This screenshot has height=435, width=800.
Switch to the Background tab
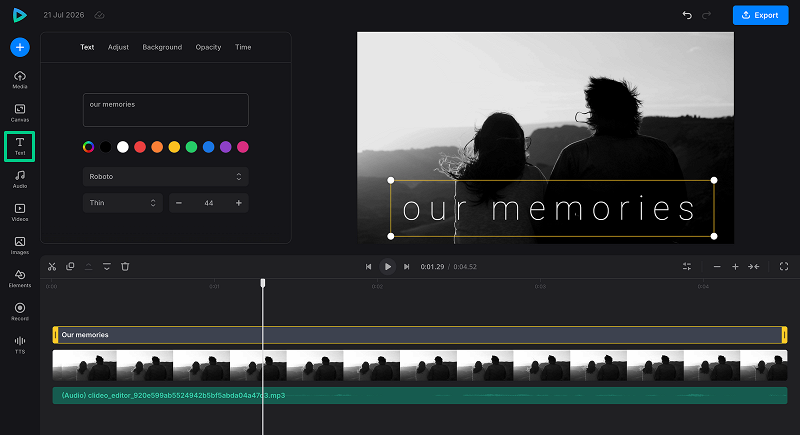[162, 47]
